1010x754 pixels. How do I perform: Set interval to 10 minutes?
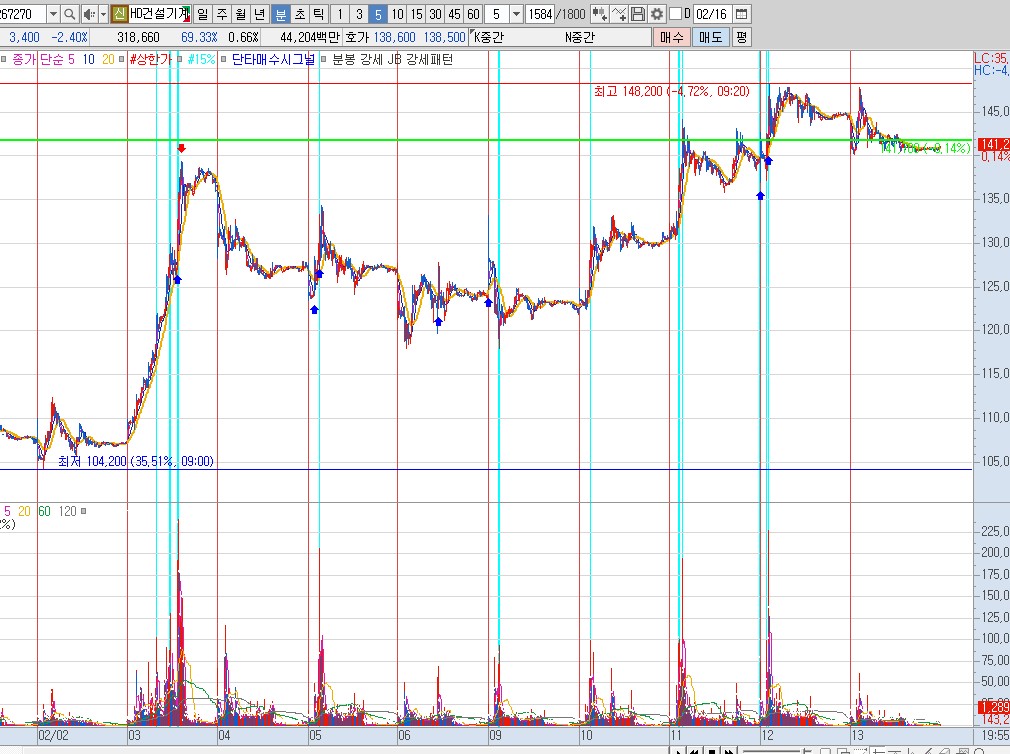397,14
